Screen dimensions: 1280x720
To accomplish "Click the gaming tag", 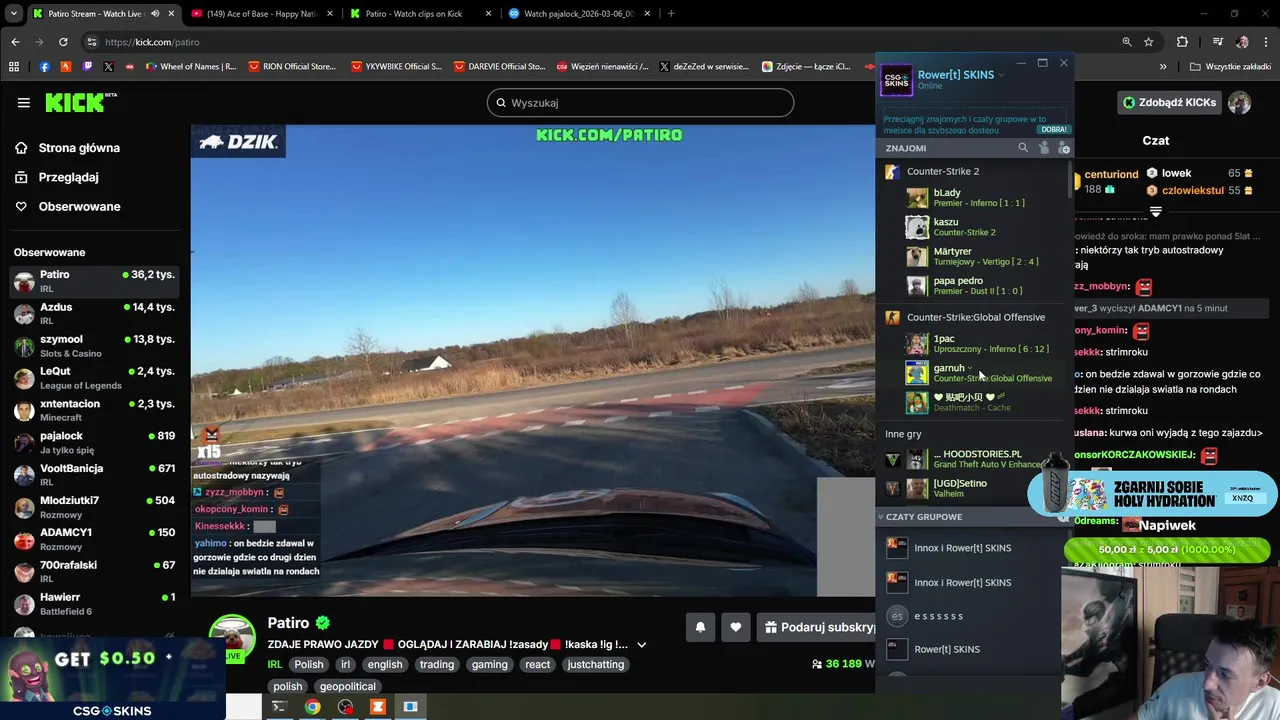I will pyautogui.click(x=490, y=664).
